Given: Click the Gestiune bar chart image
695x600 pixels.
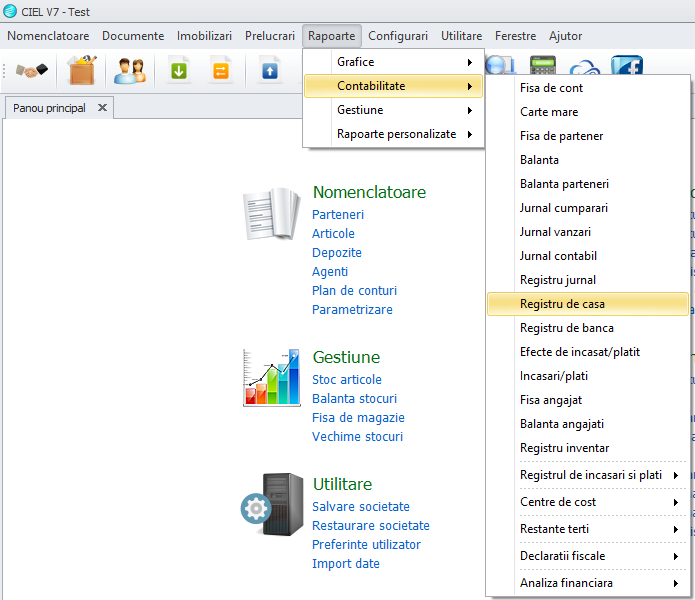Looking at the screenshot, I should (x=271, y=377).
